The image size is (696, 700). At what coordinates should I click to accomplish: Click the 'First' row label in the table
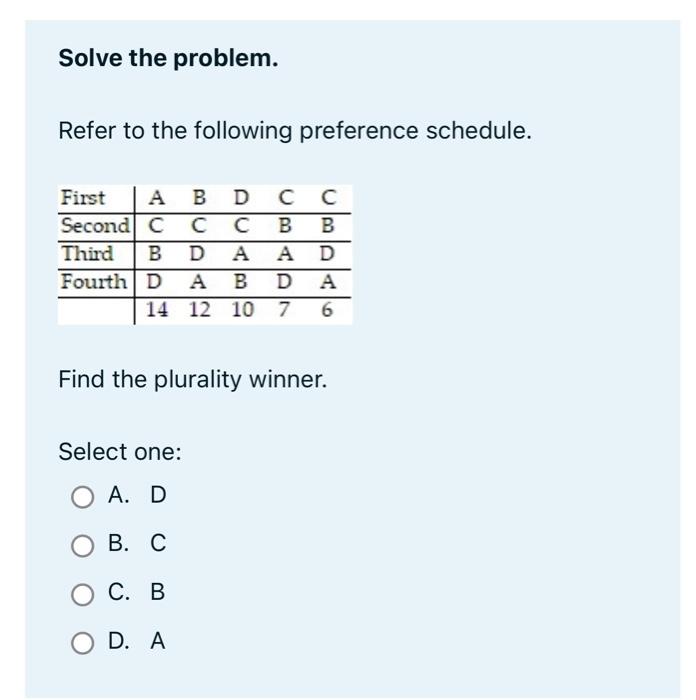coord(83,197)
